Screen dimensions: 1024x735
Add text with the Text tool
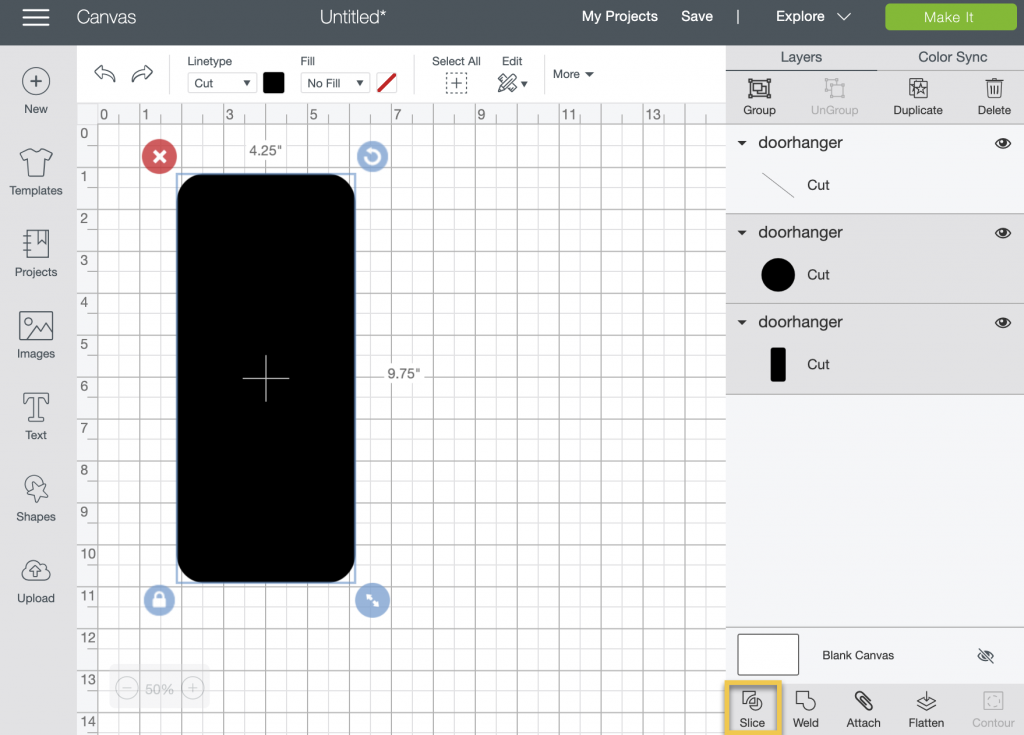[36, 417]
